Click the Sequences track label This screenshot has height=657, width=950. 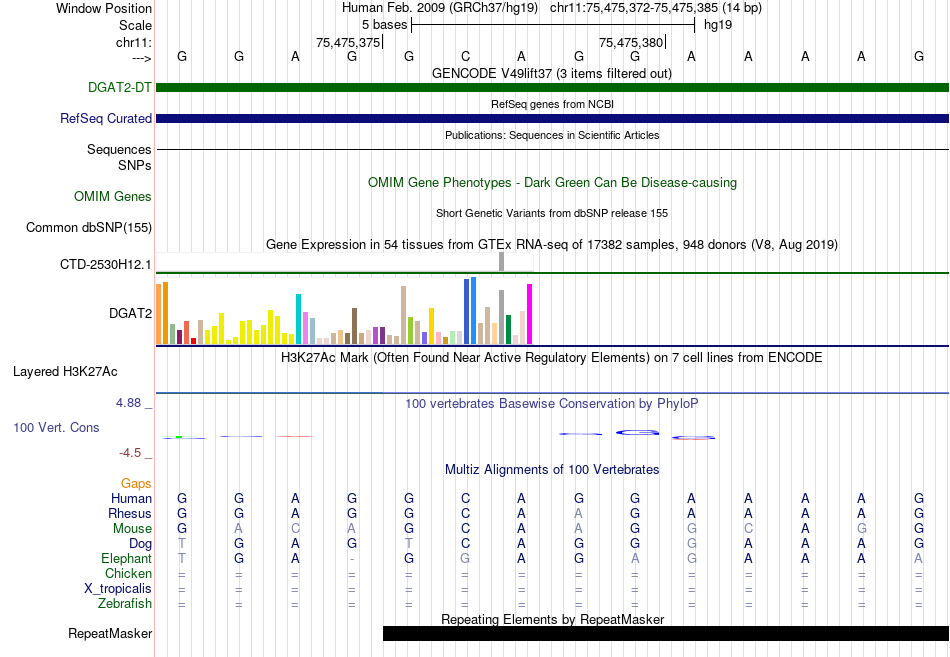[119, 149]
